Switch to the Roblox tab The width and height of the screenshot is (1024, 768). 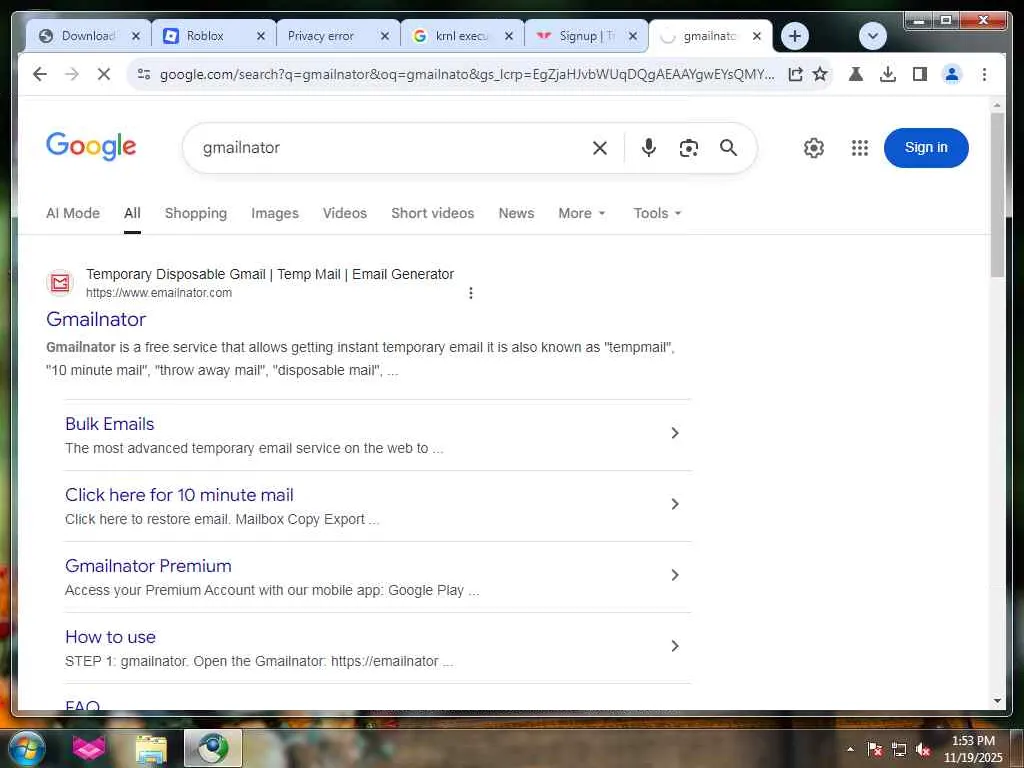tap(216, 36)
